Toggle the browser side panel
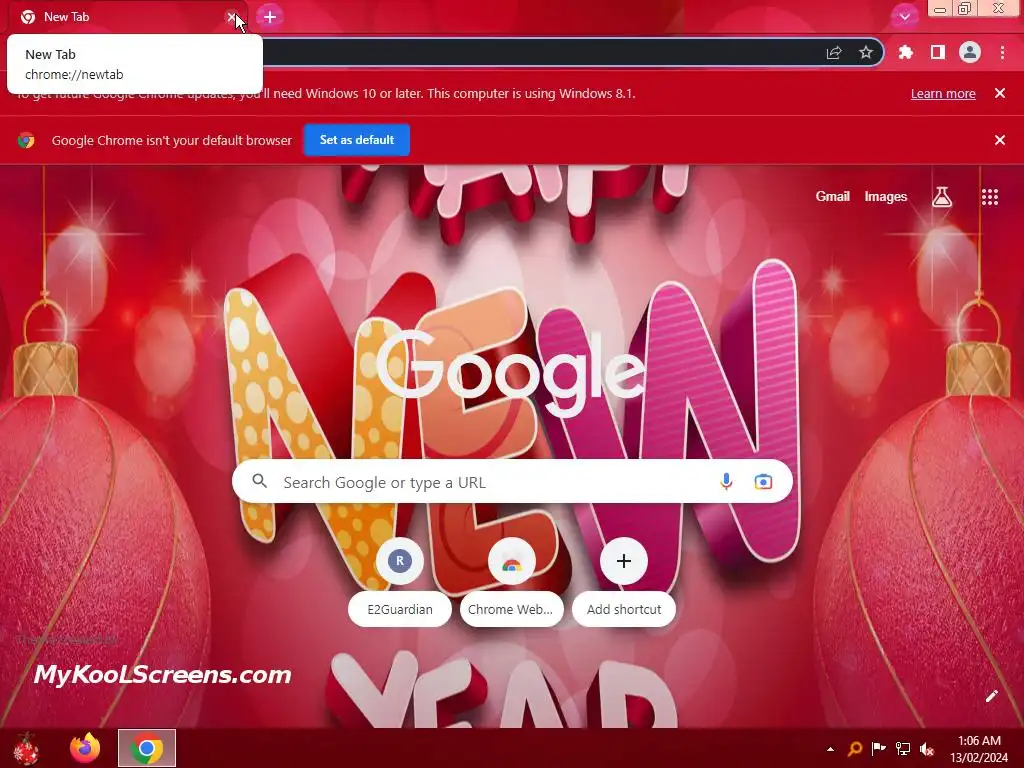This screenshot has height=768, width=1024. coord(938,52)
